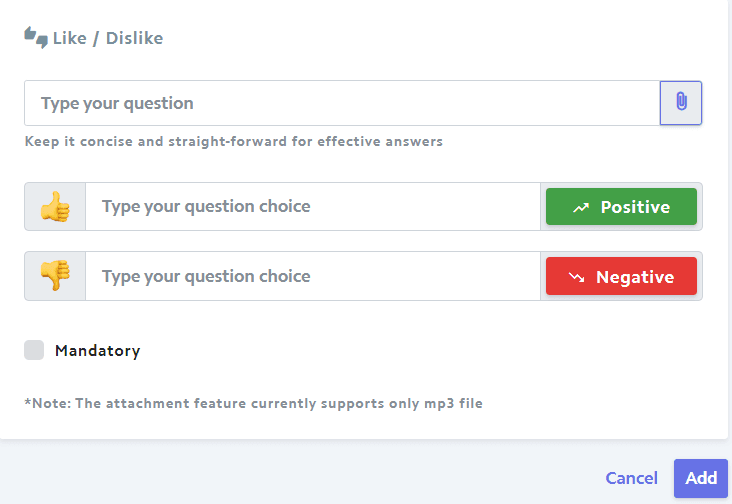Click the red Negative button
The width and height of the screenshot is (732, 504).
[621, 276]
